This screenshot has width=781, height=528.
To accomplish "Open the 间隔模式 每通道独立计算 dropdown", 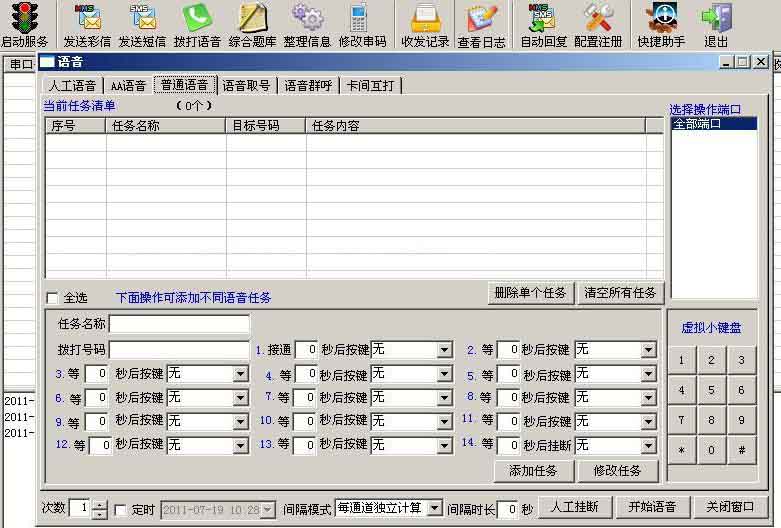I will tap(434, 508).
